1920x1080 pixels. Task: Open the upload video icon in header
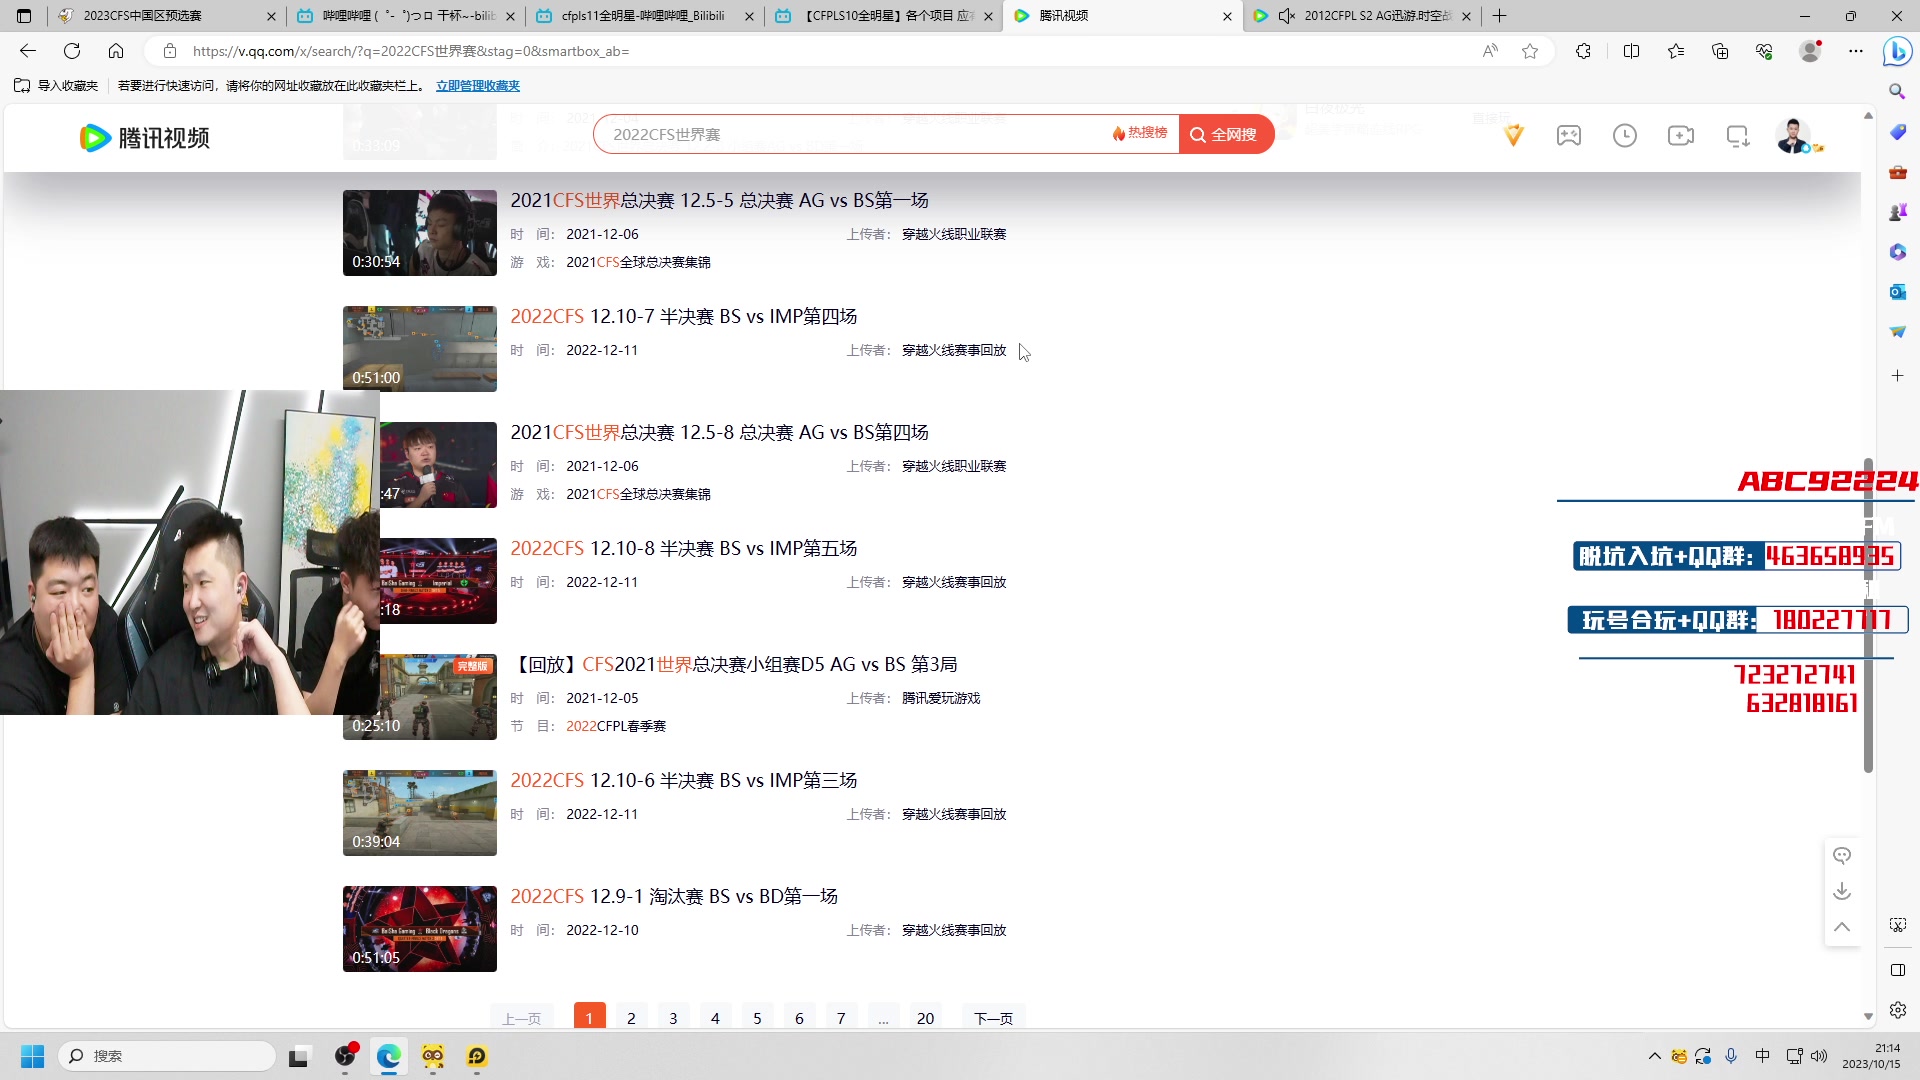(x=1681, y=135)
